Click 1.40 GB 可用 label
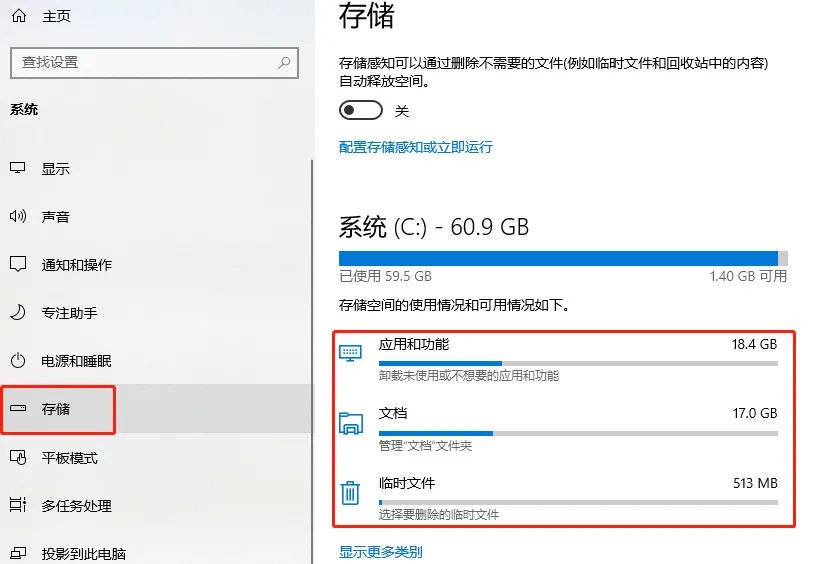The width and height of the screenshot is (819, 564). [748, 276]
